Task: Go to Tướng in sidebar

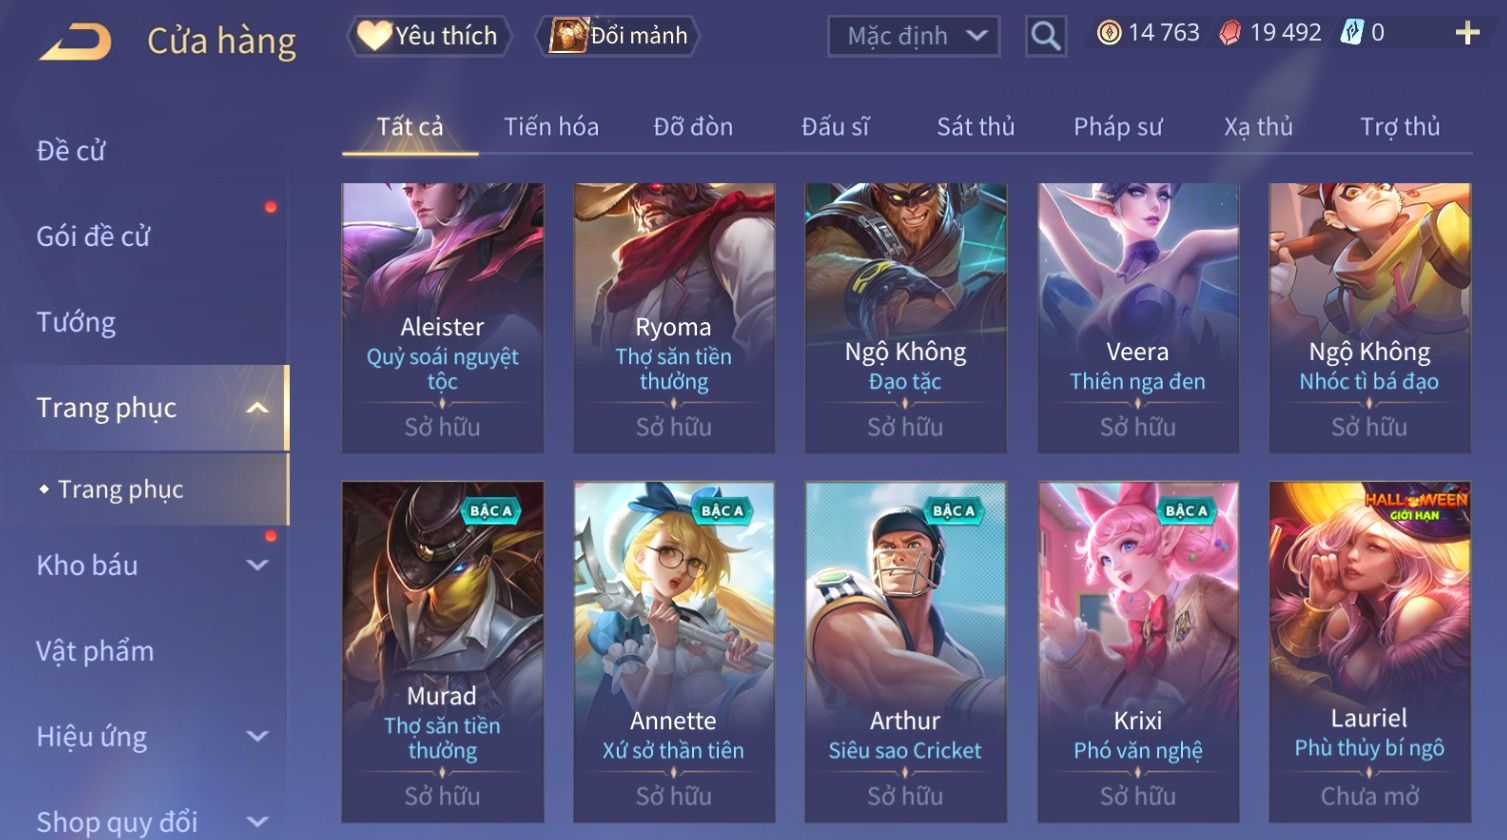Action: pos(76,322)
